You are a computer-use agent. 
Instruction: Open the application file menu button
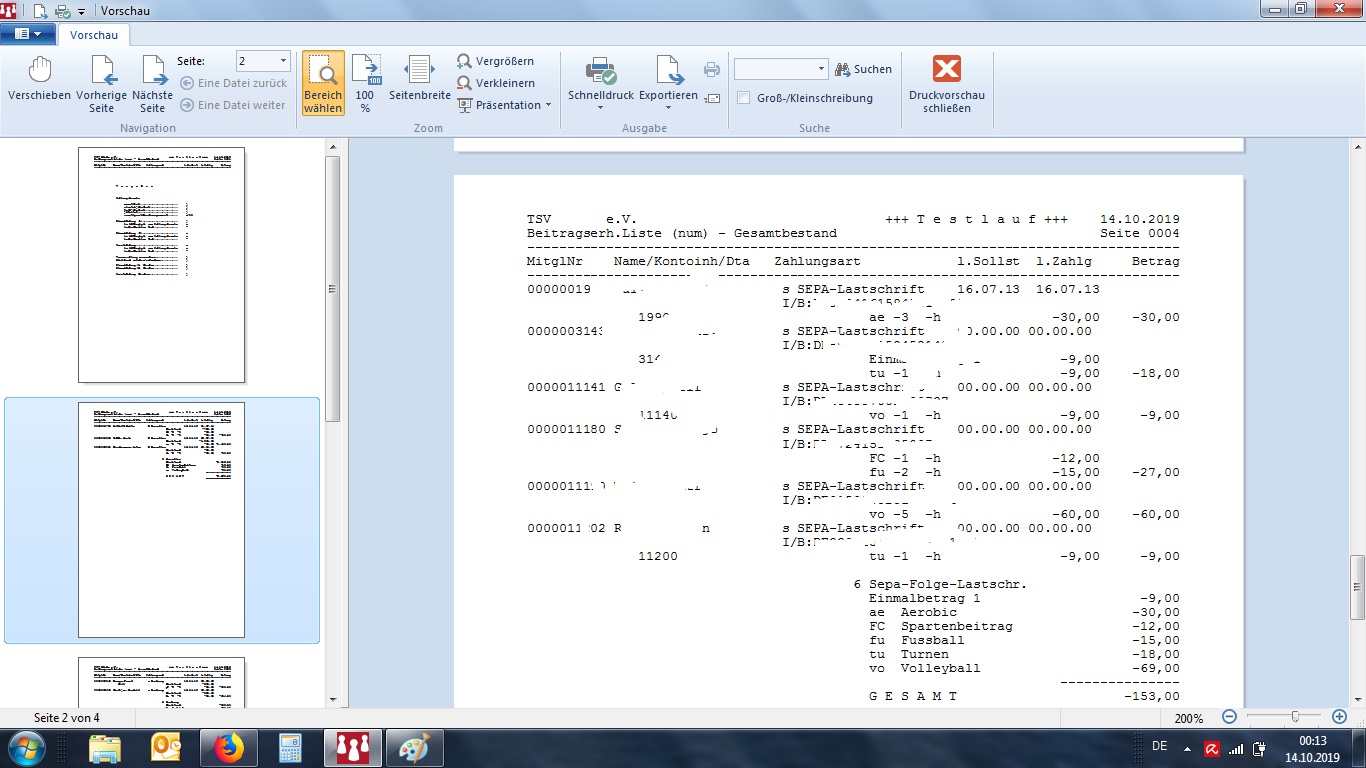coord(28,34)
